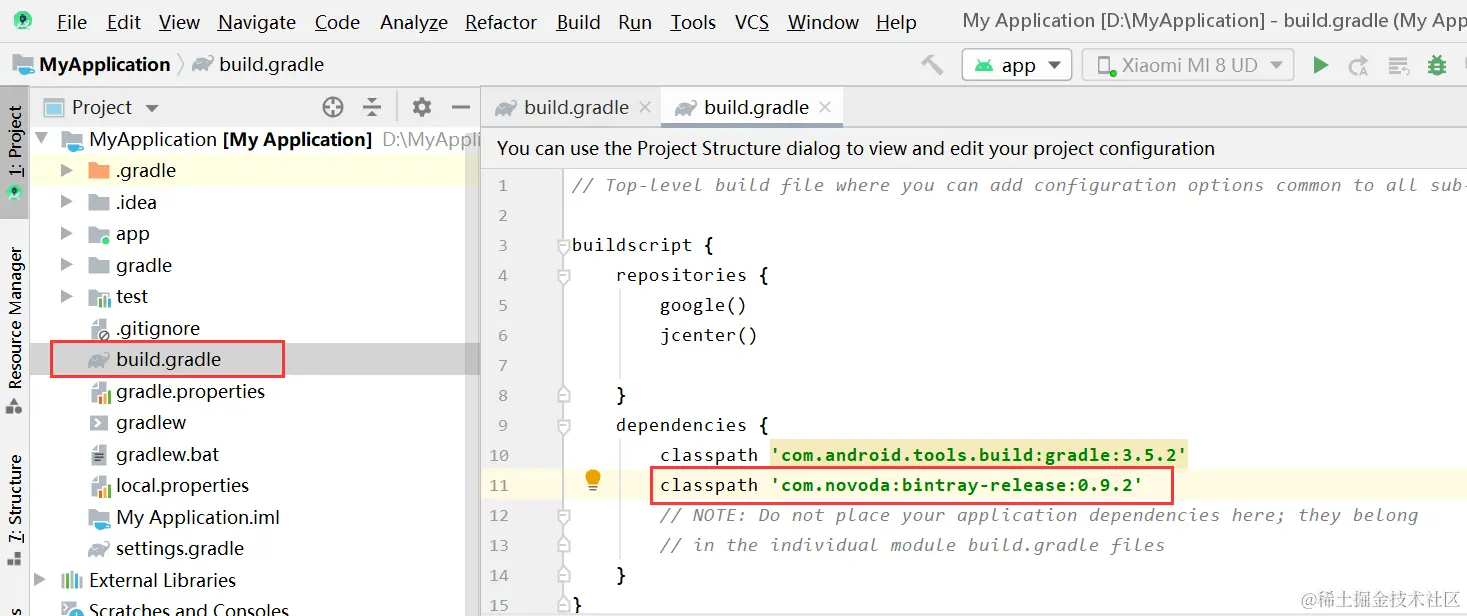The image size is (1467, 616).
Task: Fold the repositories block on line 4
Action: point(563,275)
